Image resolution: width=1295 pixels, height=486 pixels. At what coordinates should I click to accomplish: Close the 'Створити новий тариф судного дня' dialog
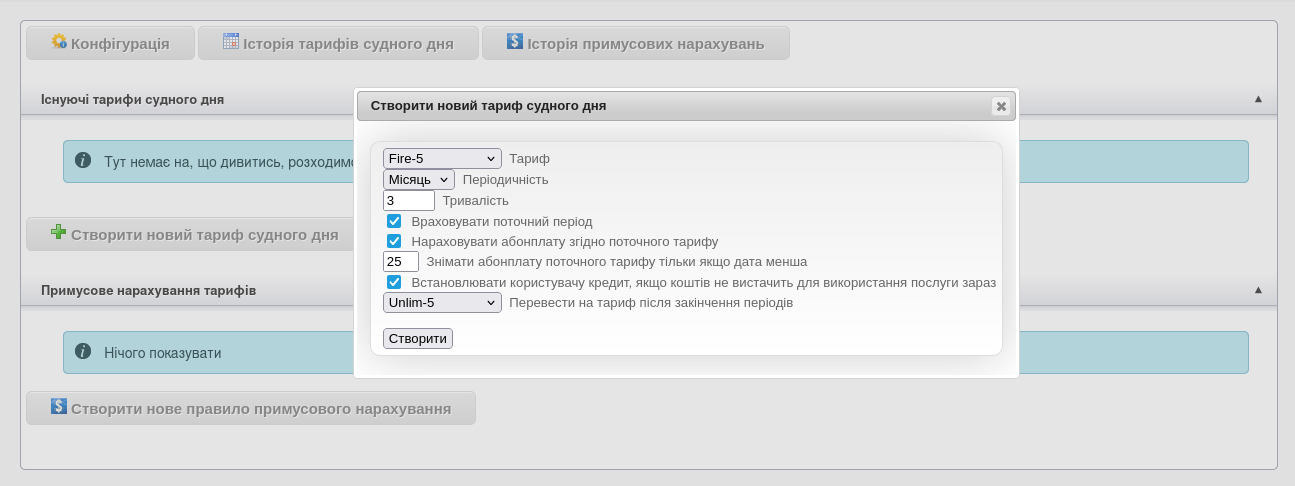(x=1001, y=106)
